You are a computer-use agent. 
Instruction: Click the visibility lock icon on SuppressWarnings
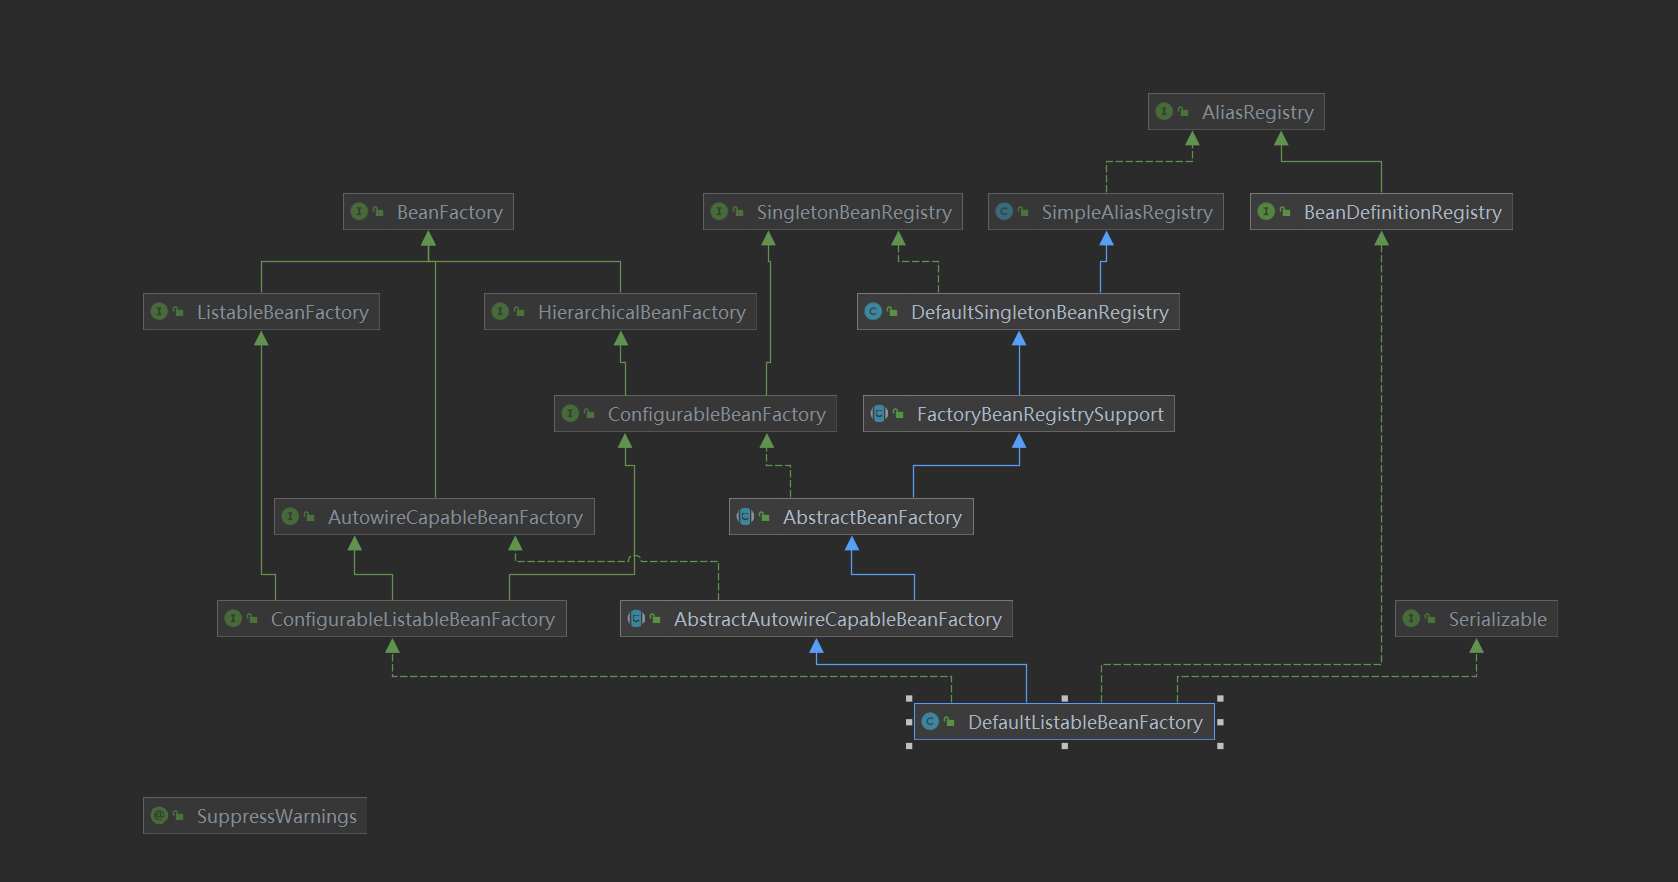(x=178, y=816)
